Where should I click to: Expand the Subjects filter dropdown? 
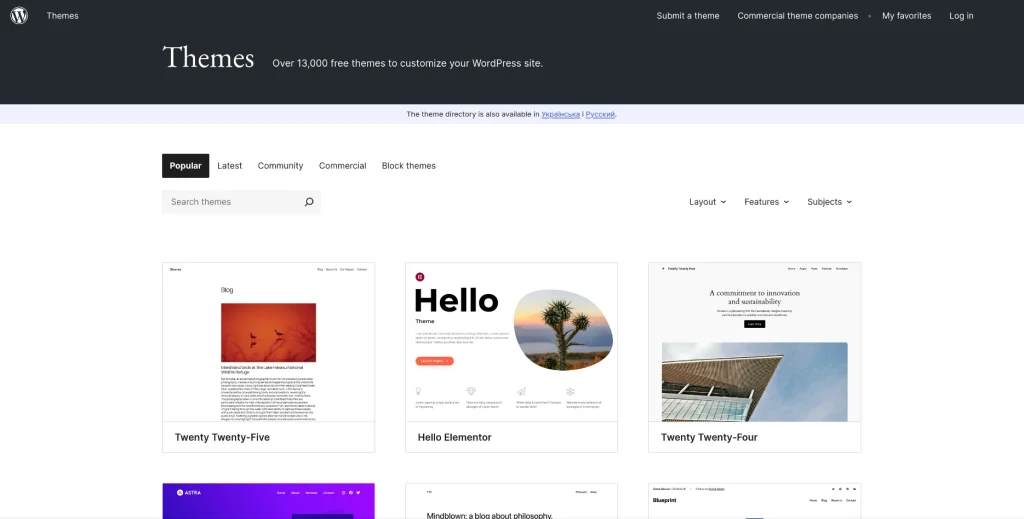click(829, 202)
